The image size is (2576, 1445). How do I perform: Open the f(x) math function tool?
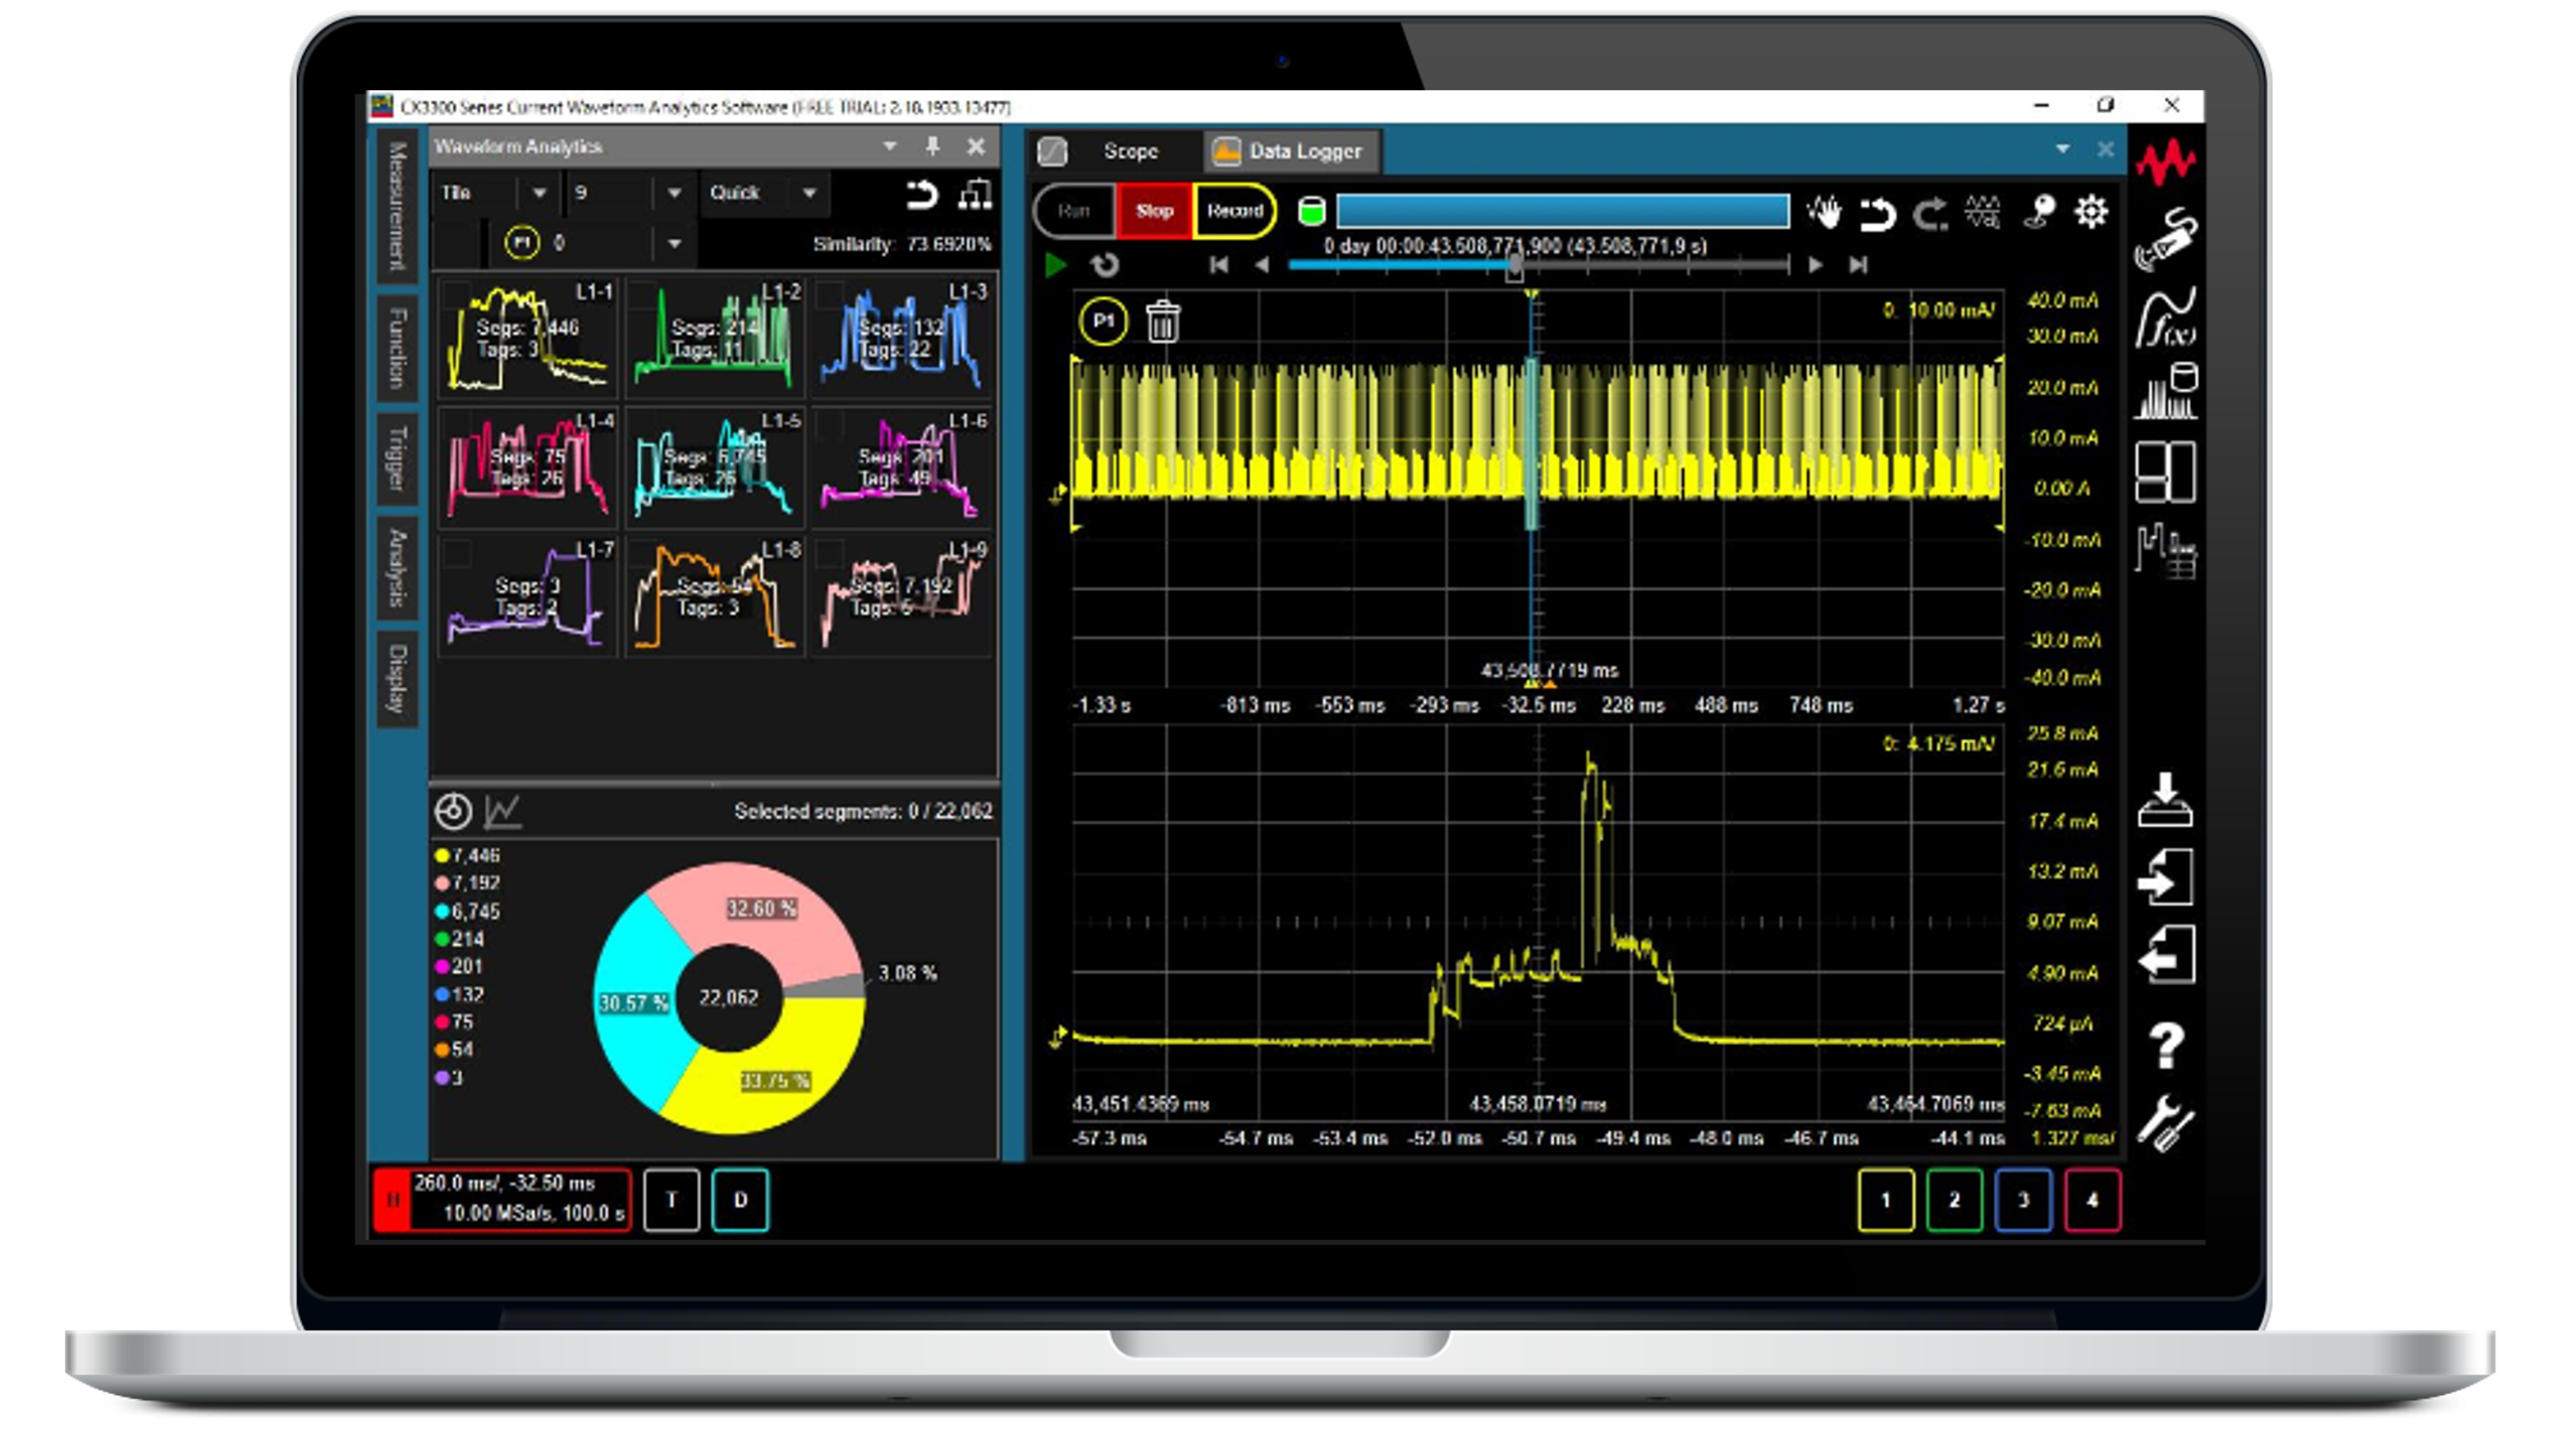2166,318
